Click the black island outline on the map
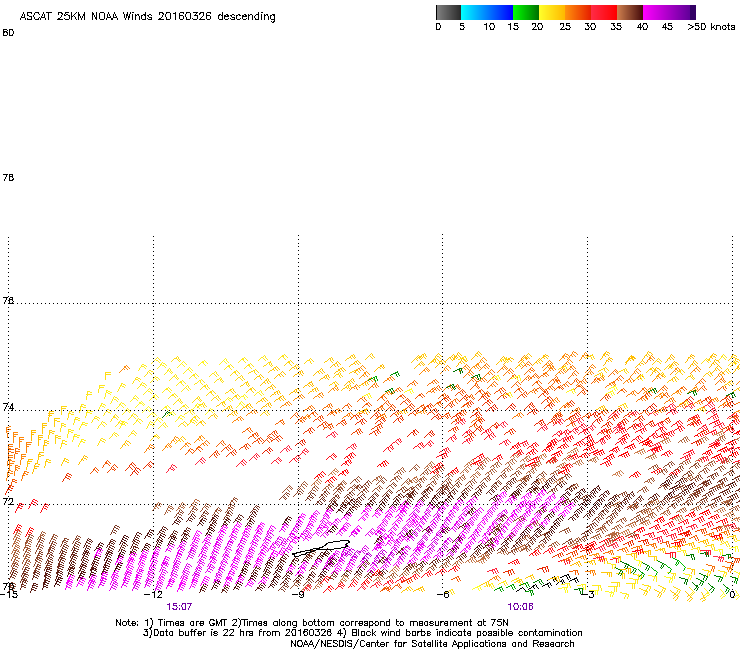The width and height of the screenshot is (740, 650). pos(321,548)
